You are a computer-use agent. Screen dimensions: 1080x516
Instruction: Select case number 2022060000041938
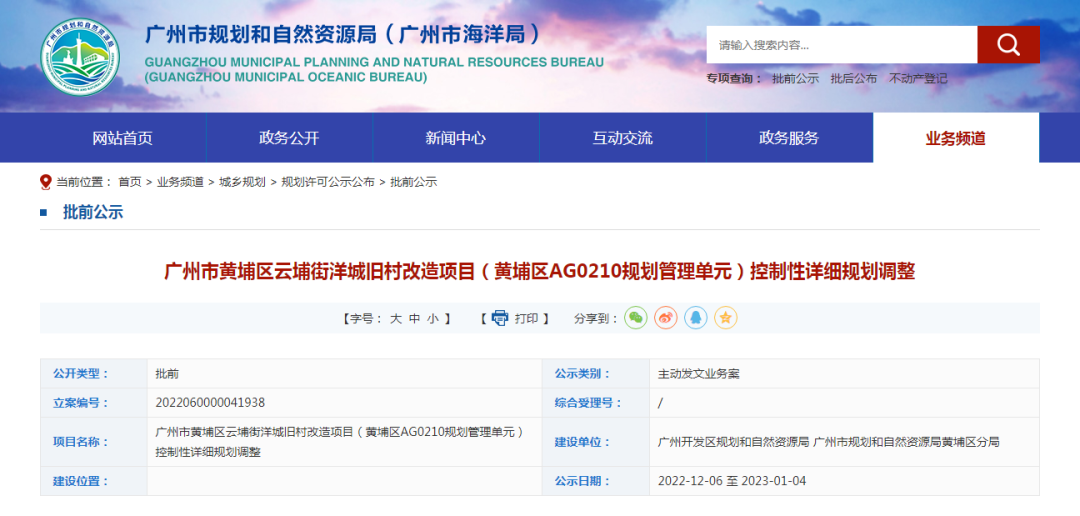pos(210,403)
